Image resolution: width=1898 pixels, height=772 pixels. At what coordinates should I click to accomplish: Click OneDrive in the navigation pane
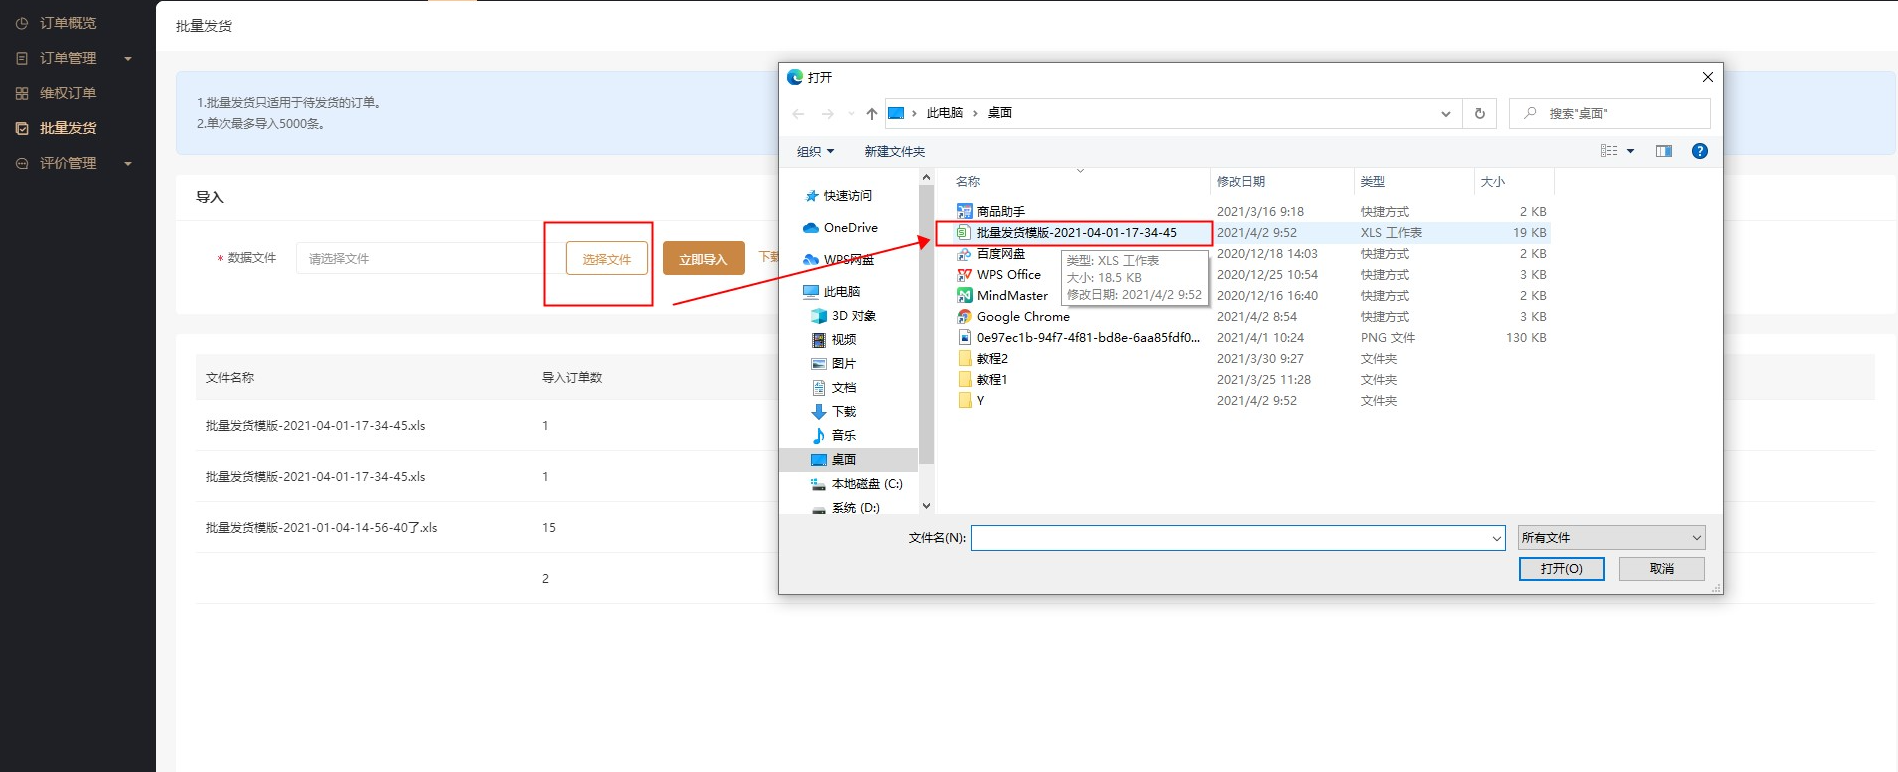coord(849,228)
